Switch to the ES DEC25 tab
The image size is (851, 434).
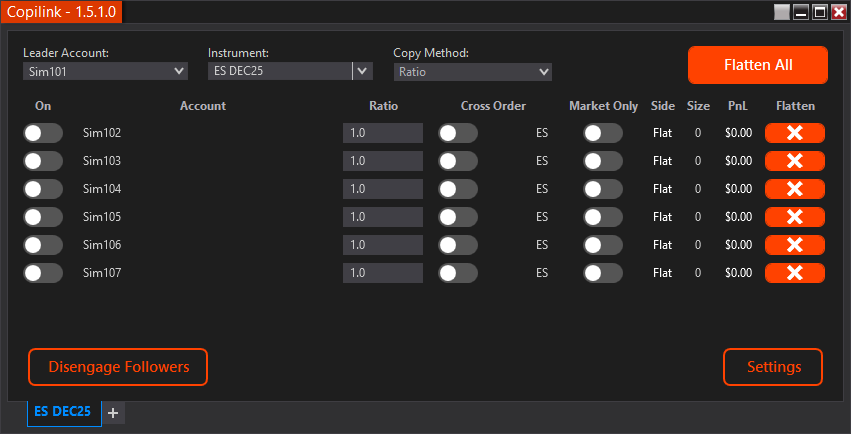(x=63, y=411)
